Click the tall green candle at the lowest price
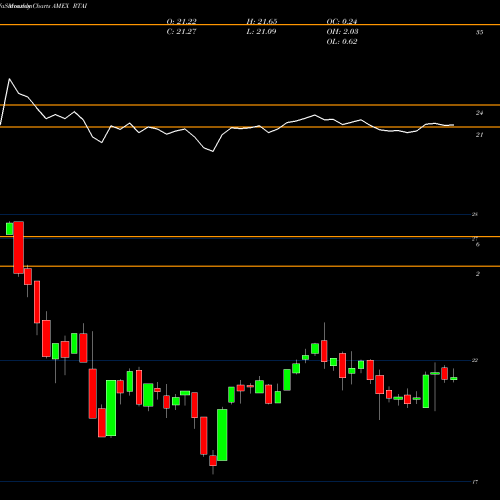 click(222, 435)
